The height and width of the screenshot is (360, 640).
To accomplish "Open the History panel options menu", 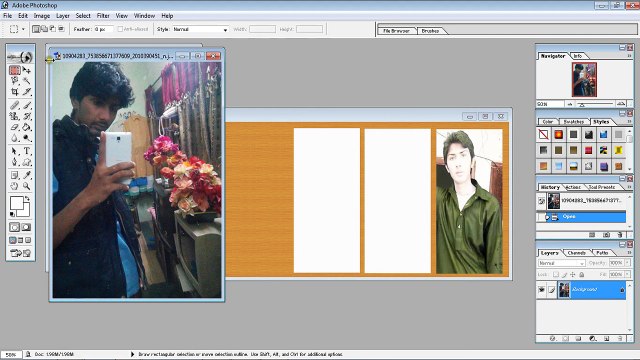I will (x=629, y=187).
